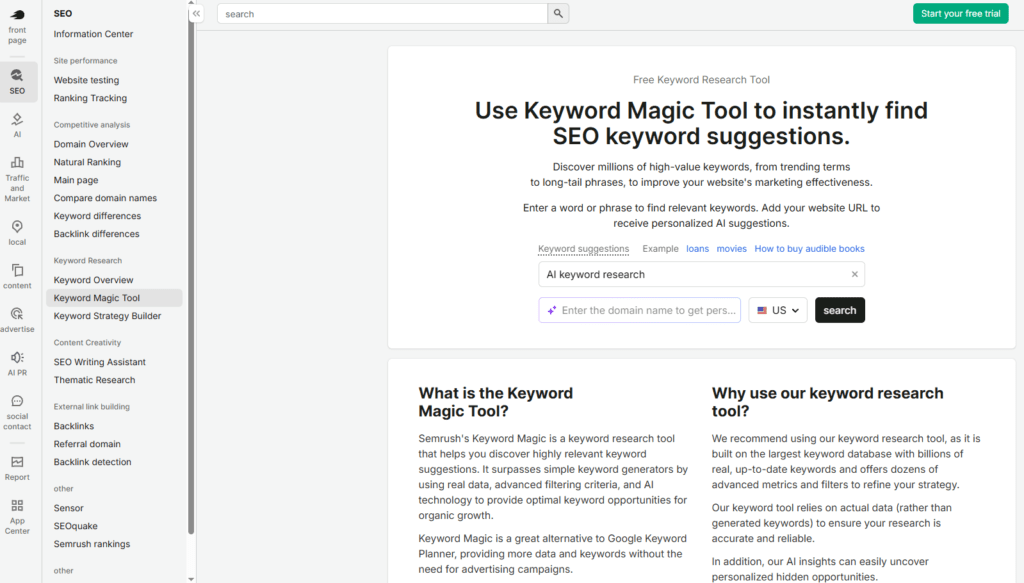Clear the keyword field with X icon
The width and height of the screenshot is (1024, 583).
click(x=854, y=274)
